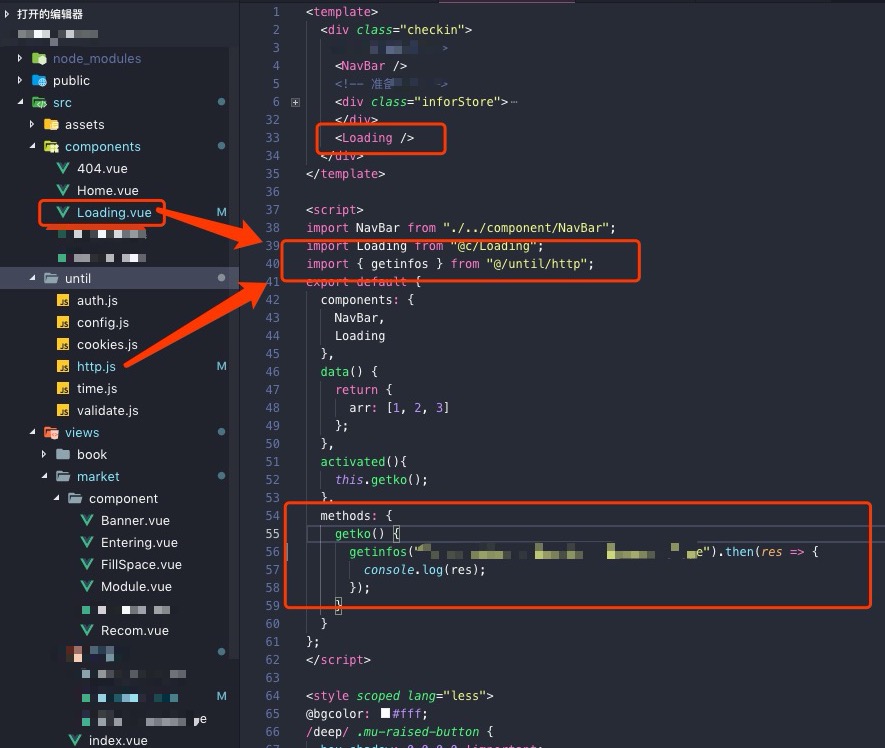Expand the public folder arrow
This screenshot has width=885, height=748.
click(20, 80)
